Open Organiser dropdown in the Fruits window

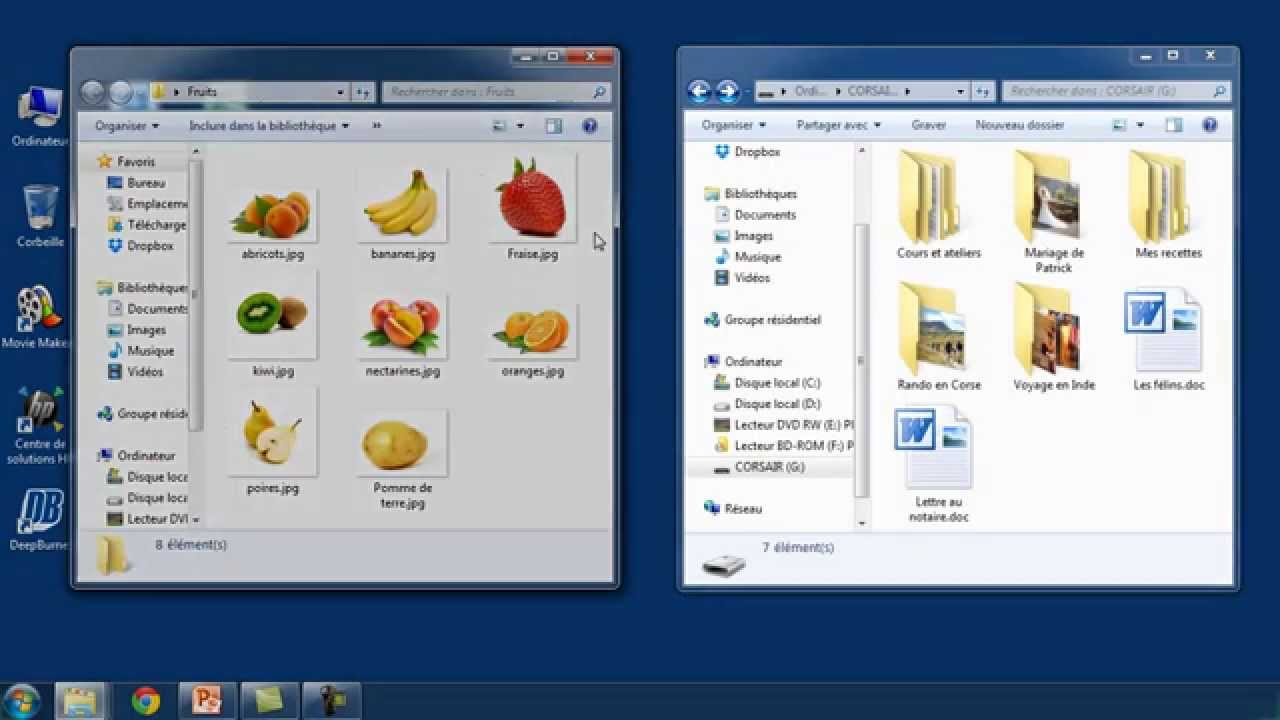point(127,126)
